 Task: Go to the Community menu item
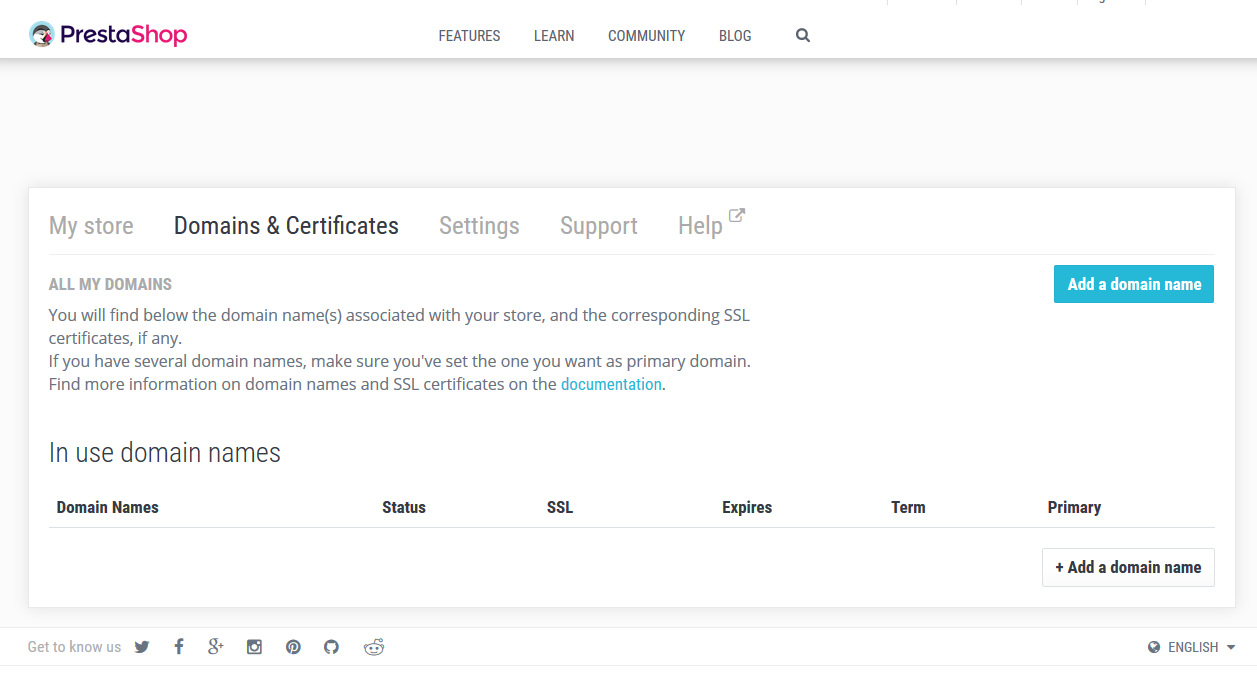pyautogui.click(x=646, y=36)
